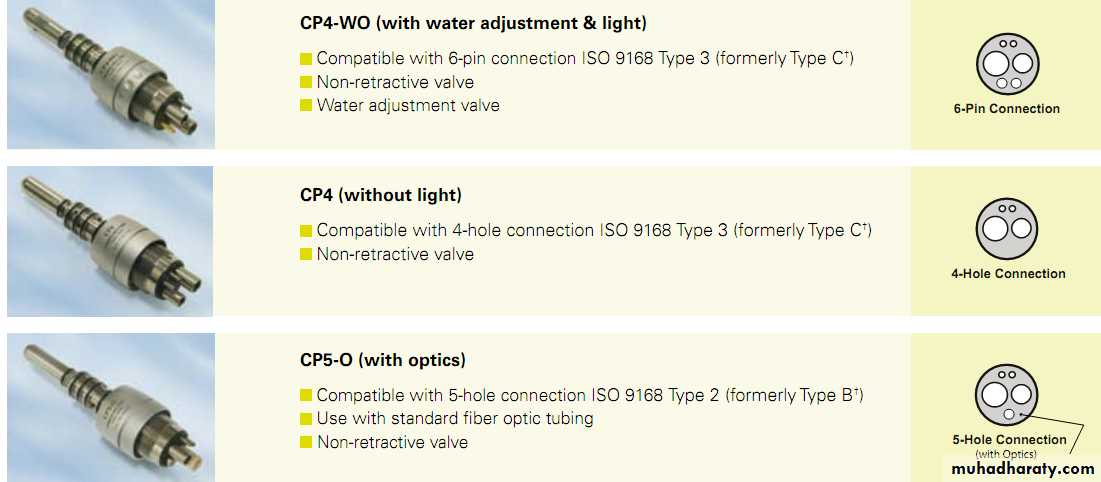Viewport: 1101px width, 482px height.
Task: Click the muhadharaty.com watermark link
Action: [1022, 468]
